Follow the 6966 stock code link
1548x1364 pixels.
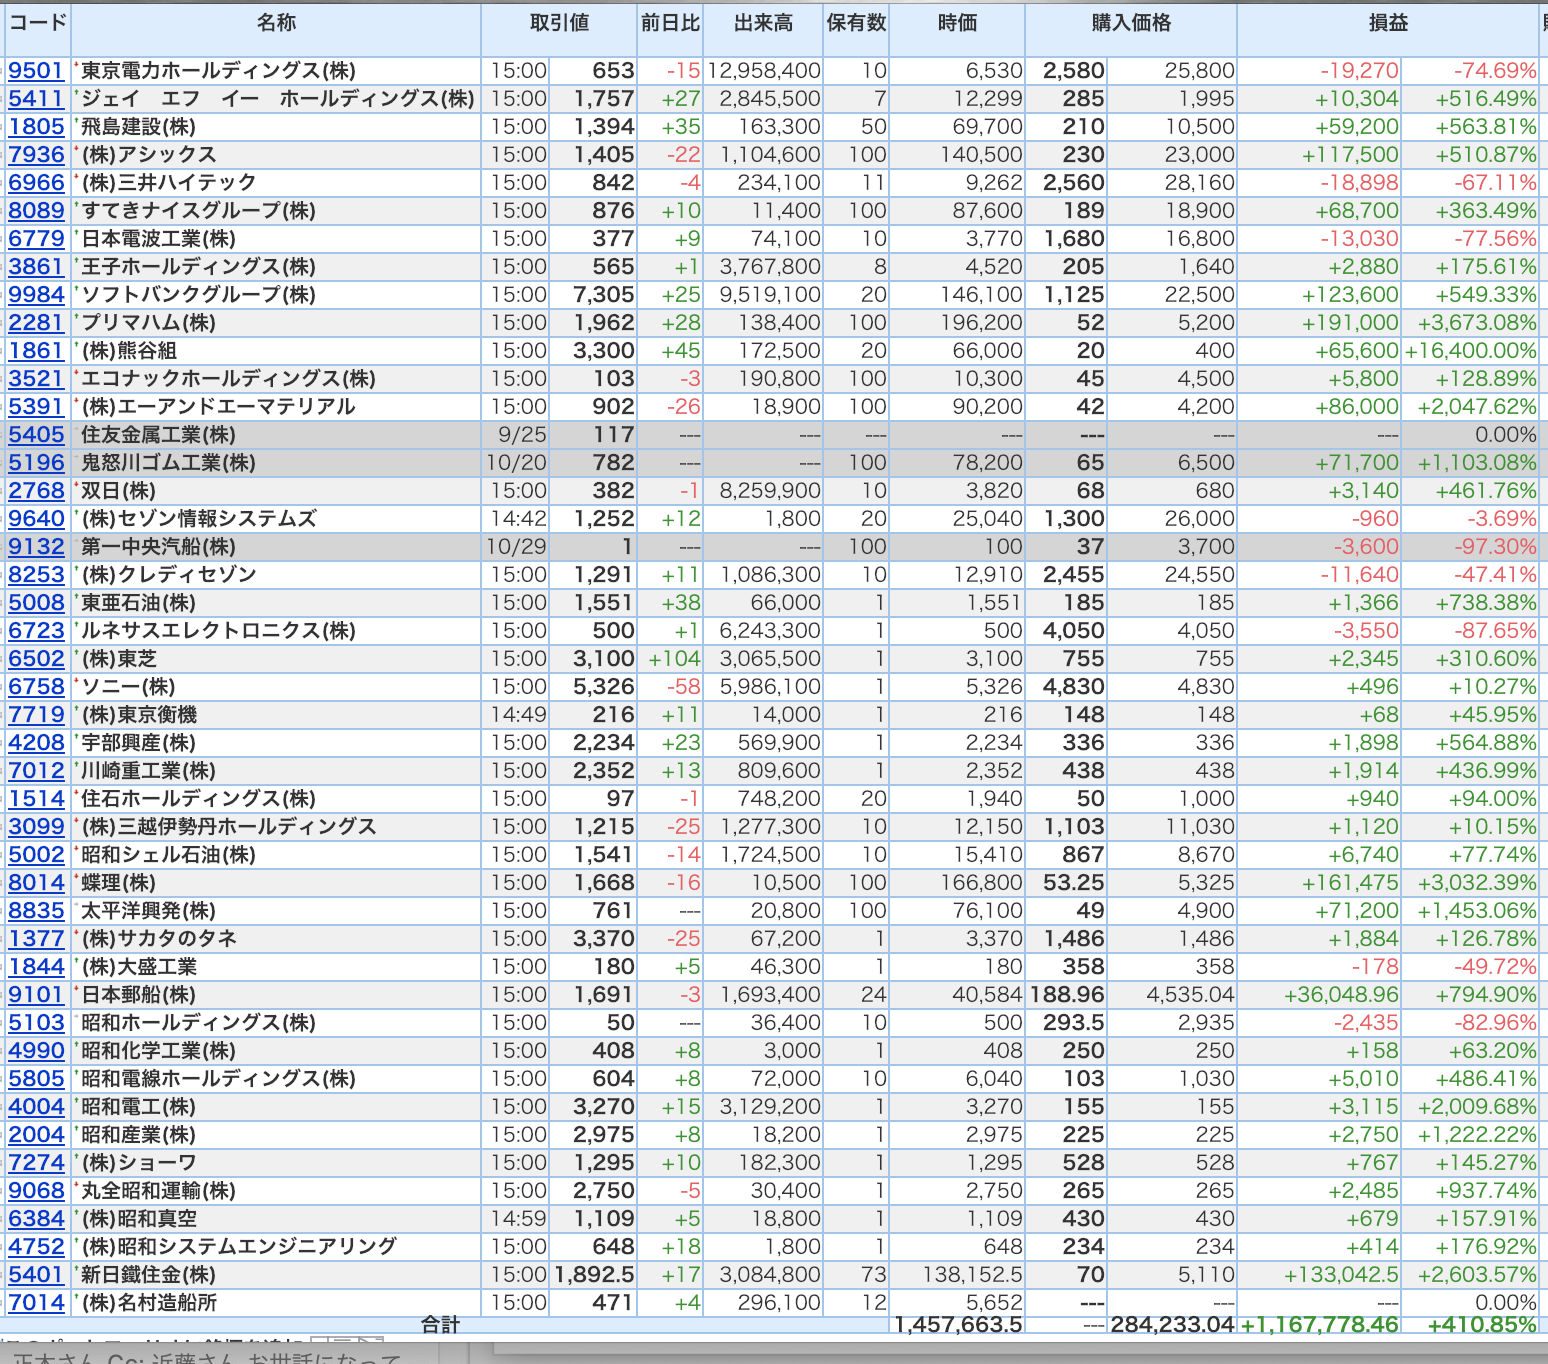tap(36, 183)
